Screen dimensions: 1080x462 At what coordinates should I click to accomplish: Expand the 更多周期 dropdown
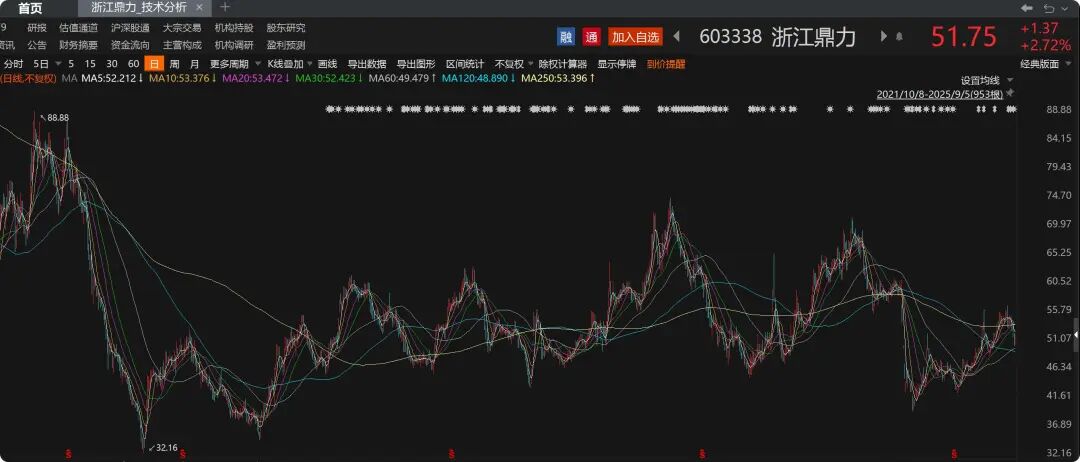tap(233, 63)
